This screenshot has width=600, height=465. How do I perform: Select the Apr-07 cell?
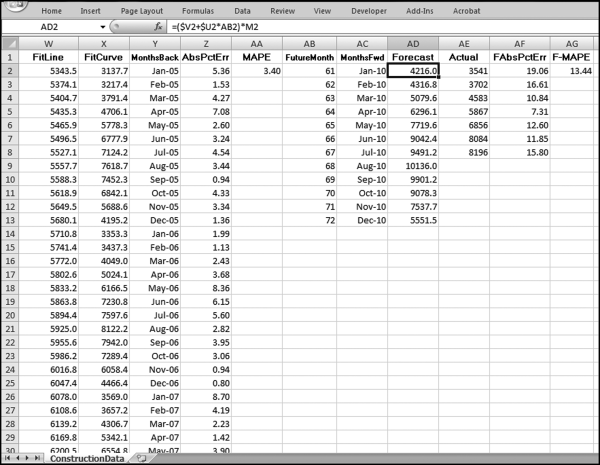click(155, 437)
